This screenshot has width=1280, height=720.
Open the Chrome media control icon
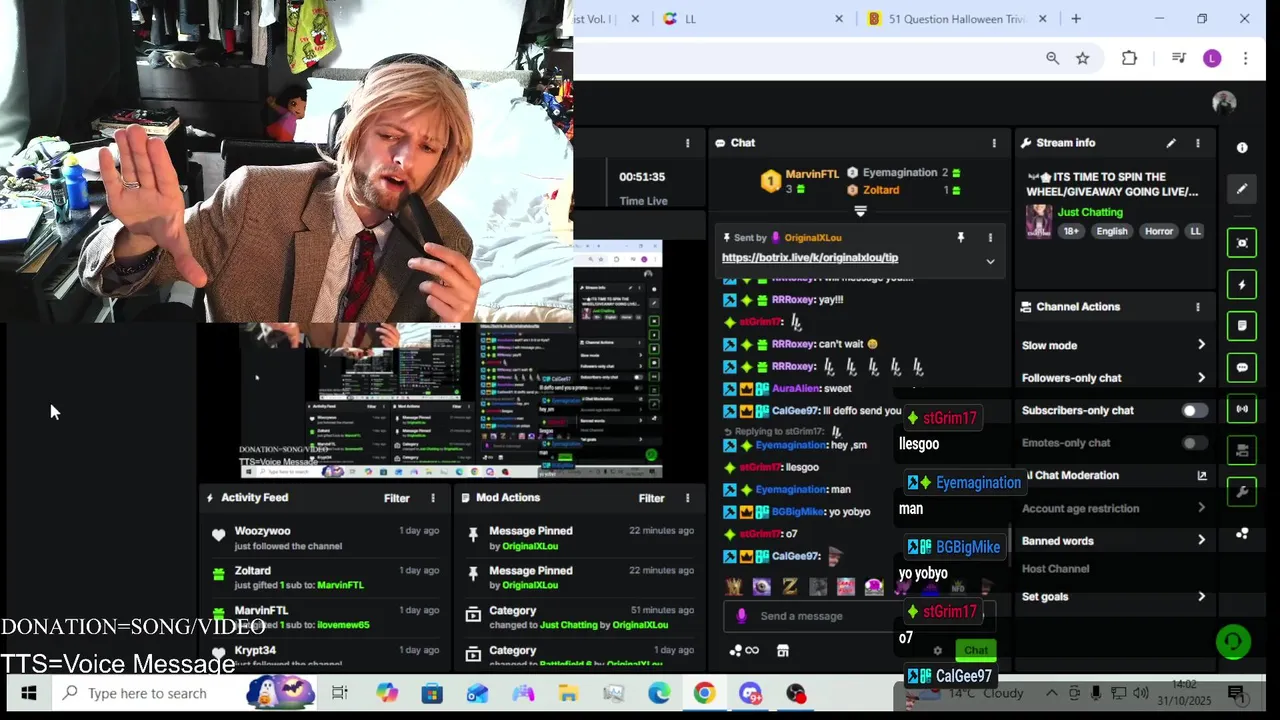1178,59
